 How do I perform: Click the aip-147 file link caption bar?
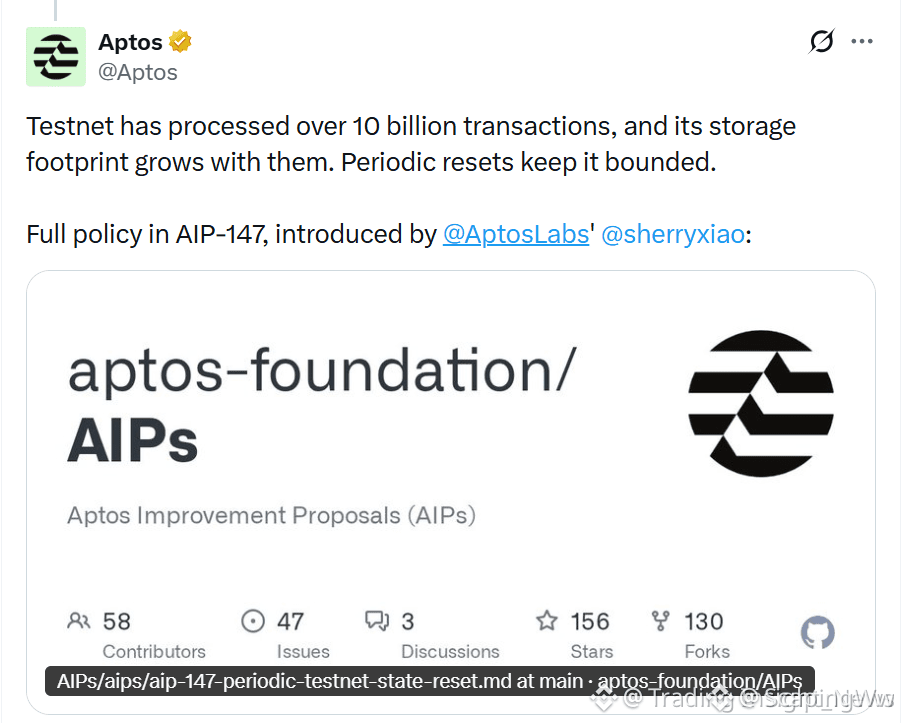(430, 681)
